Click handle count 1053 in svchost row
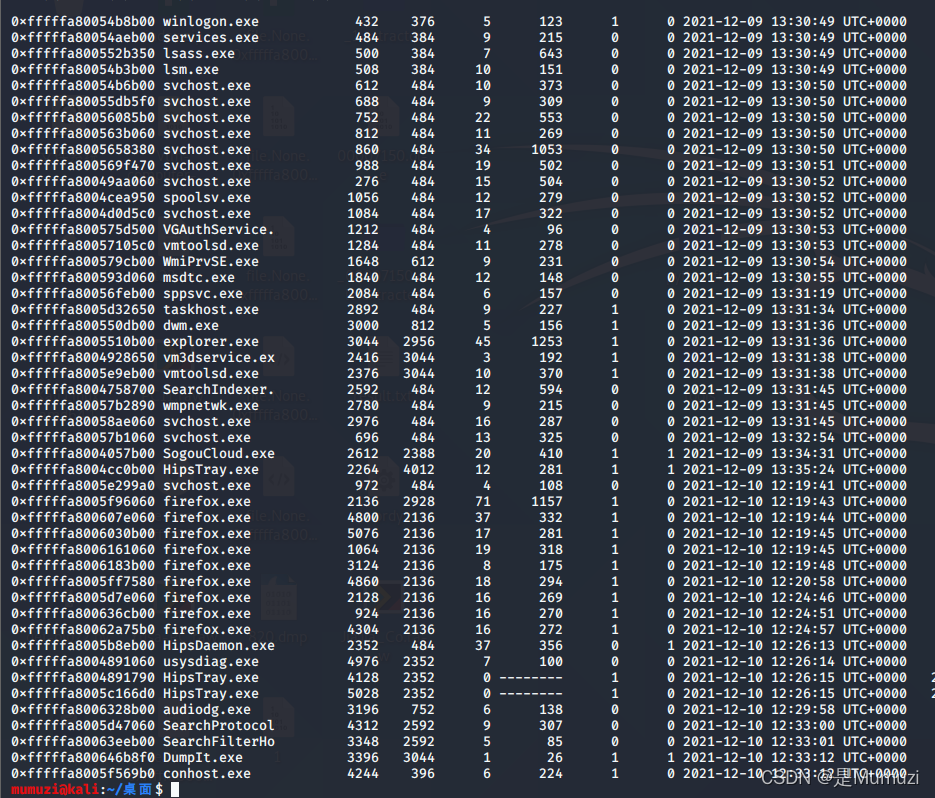Screen dimensions: 935x798 (547, 150)
